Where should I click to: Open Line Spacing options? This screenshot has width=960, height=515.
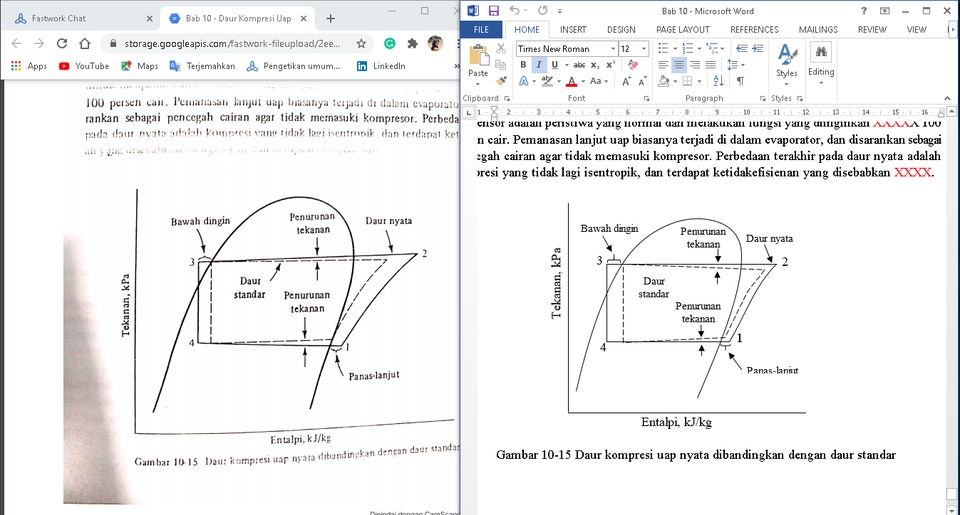click(x=735, y=64)
